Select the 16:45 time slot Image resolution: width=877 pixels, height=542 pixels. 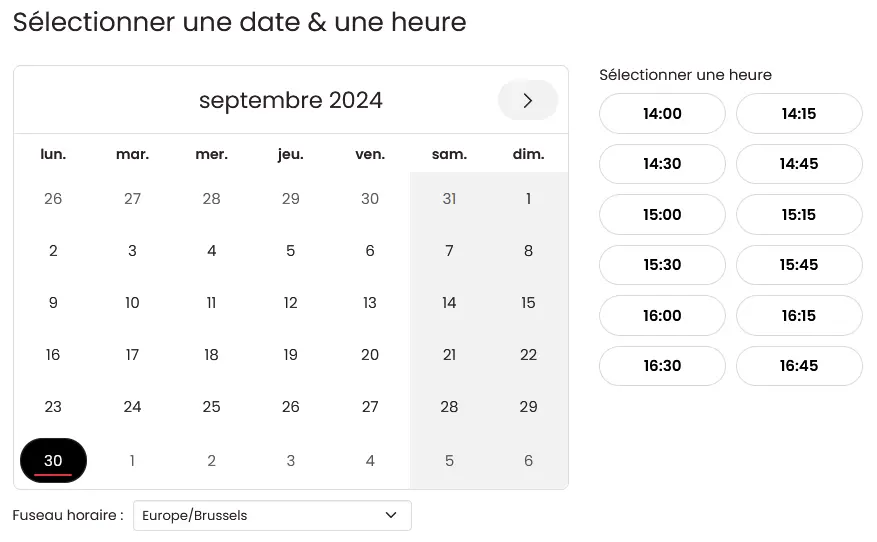point(799,366)
